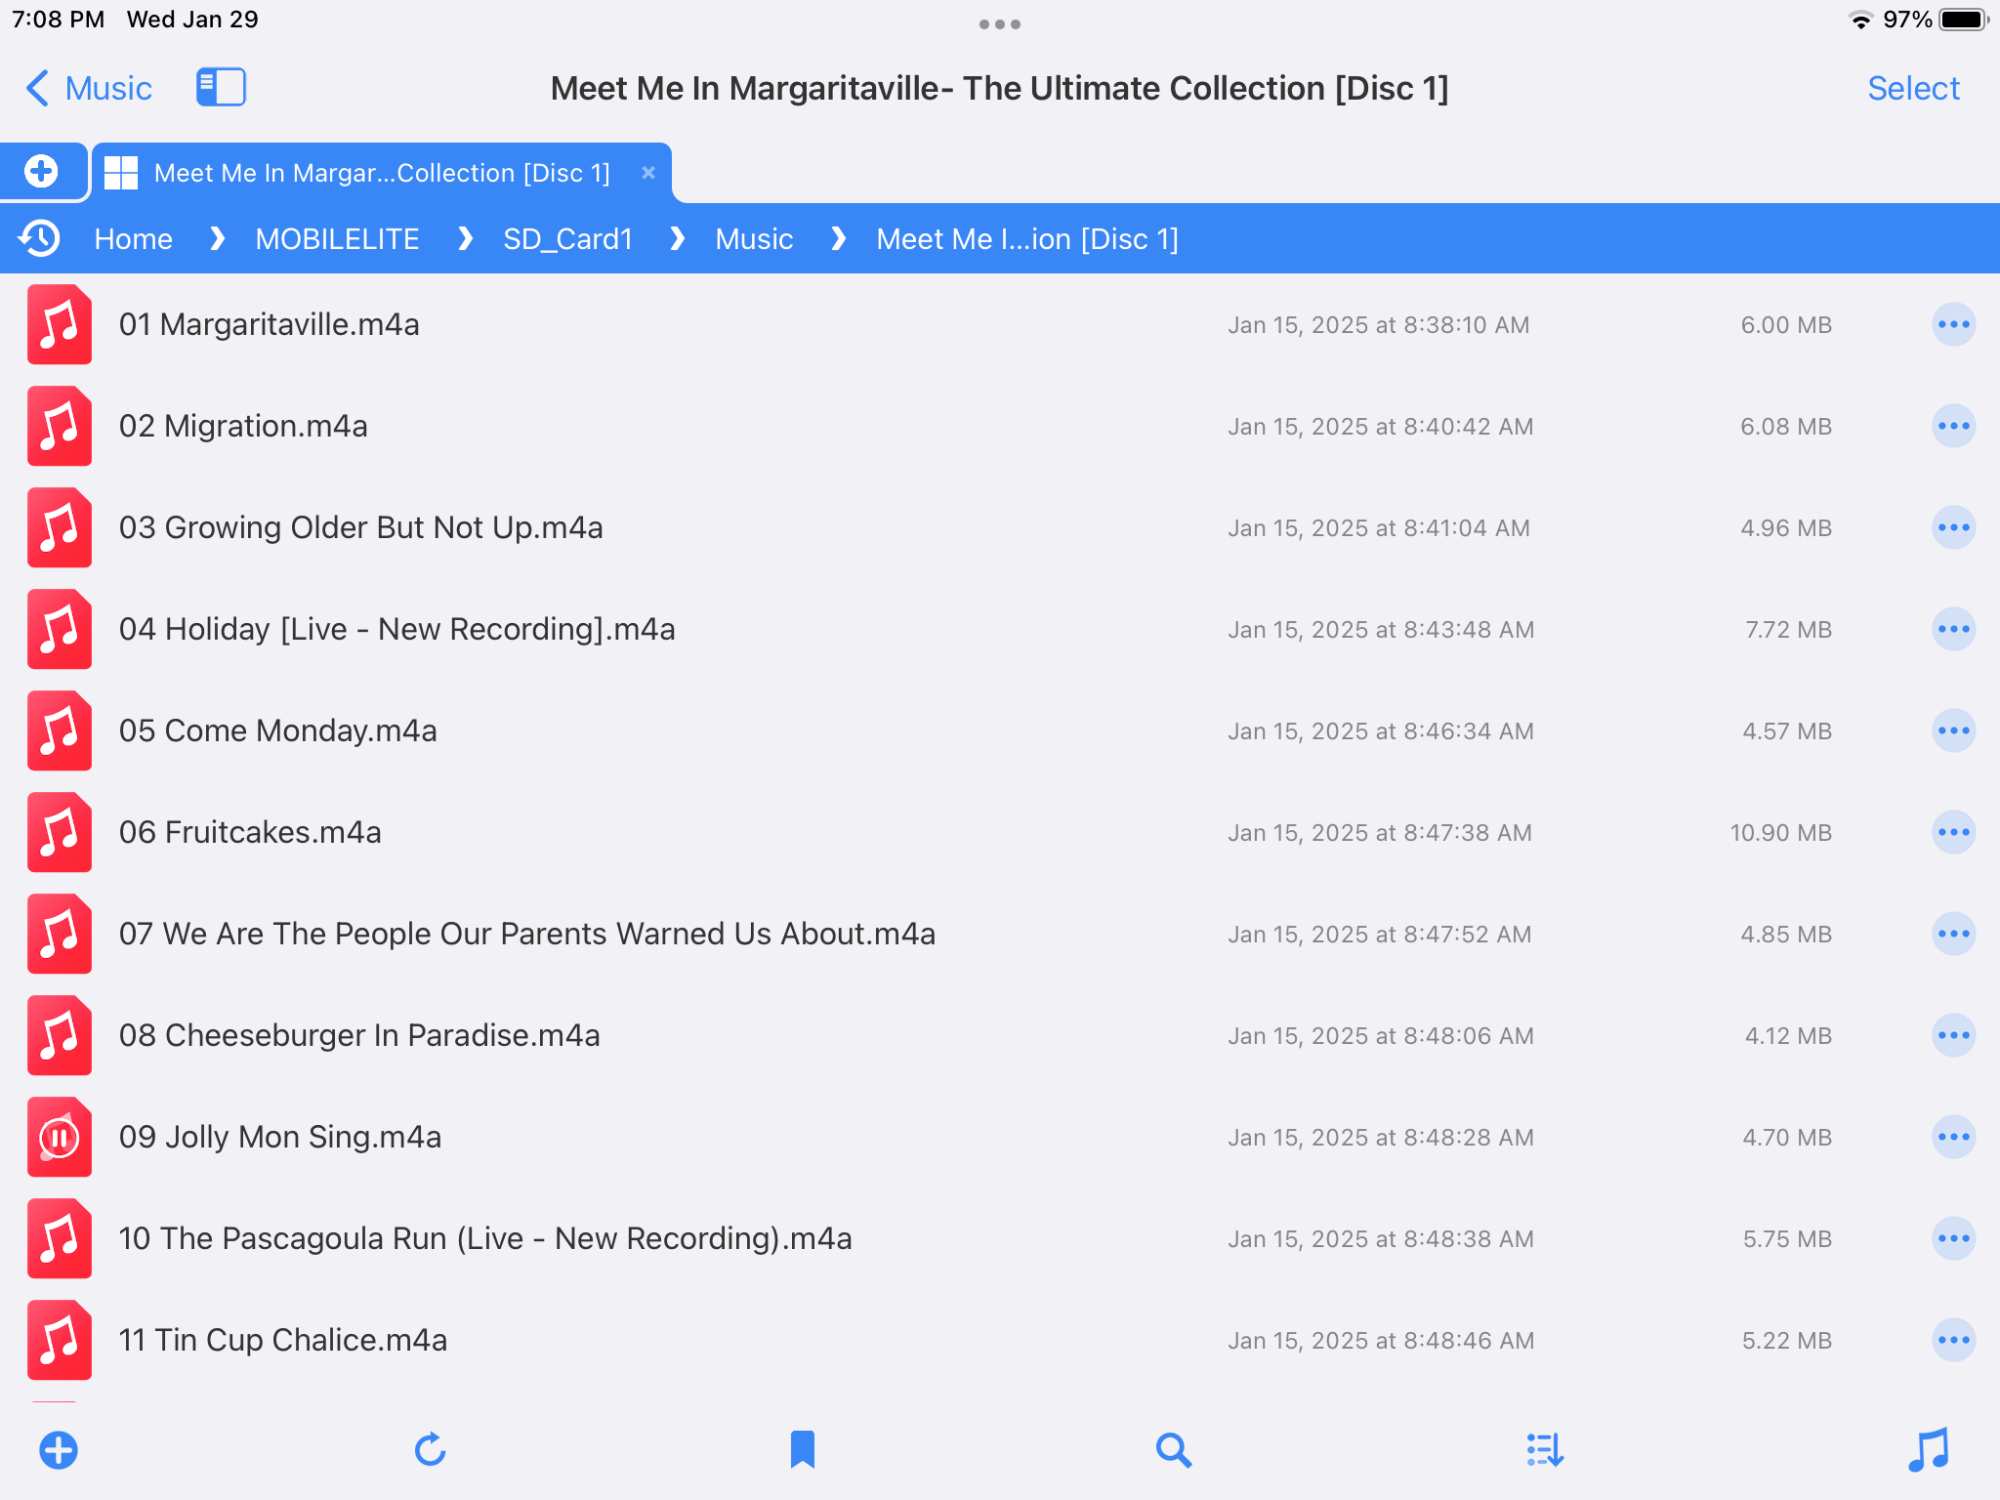Open more options for 11 Tin Cup Chalice.m4a
The height and width of the screenshot is (1500, 2000).
point(1952,1340)
